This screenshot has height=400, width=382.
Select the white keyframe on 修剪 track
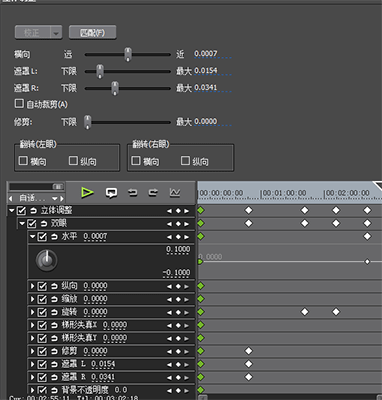(249, 351)
